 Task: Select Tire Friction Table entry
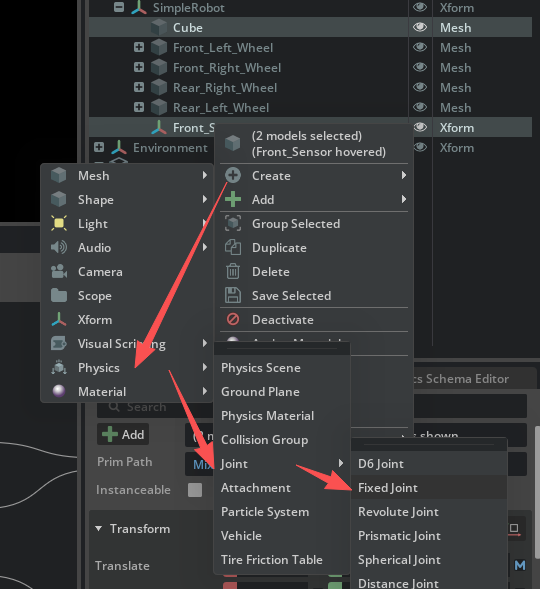tap(282, 560)
